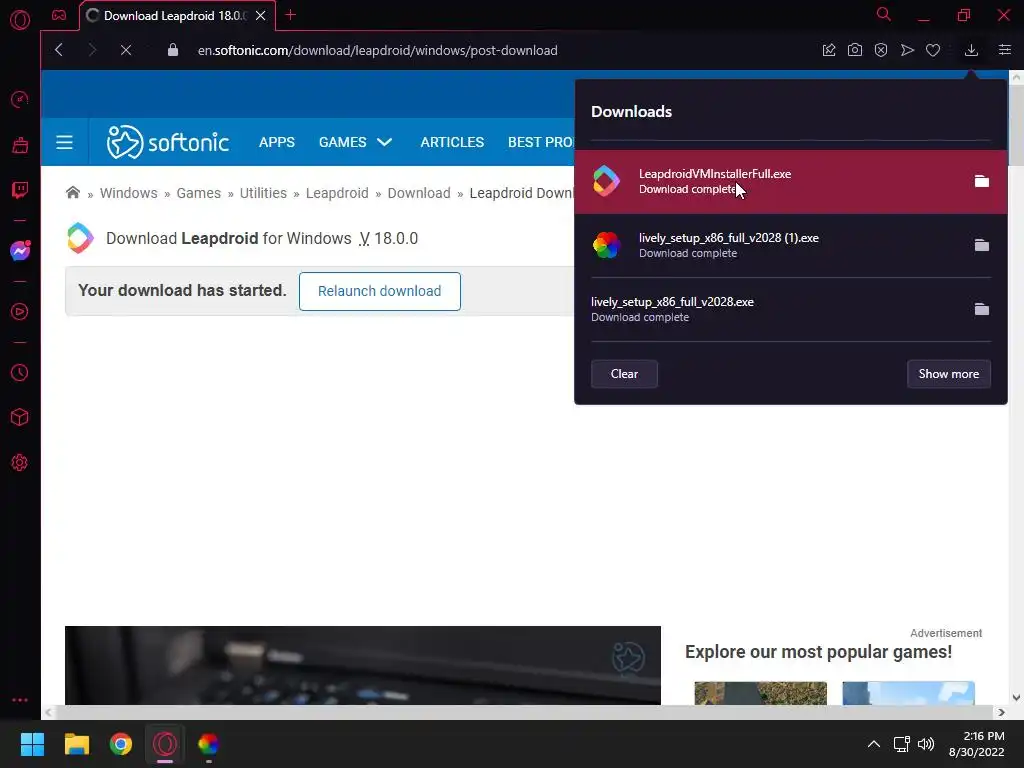Toggle the Downloads toolbar icon
The height and width of the screenshot is (768, 1024).
(971, 50)
